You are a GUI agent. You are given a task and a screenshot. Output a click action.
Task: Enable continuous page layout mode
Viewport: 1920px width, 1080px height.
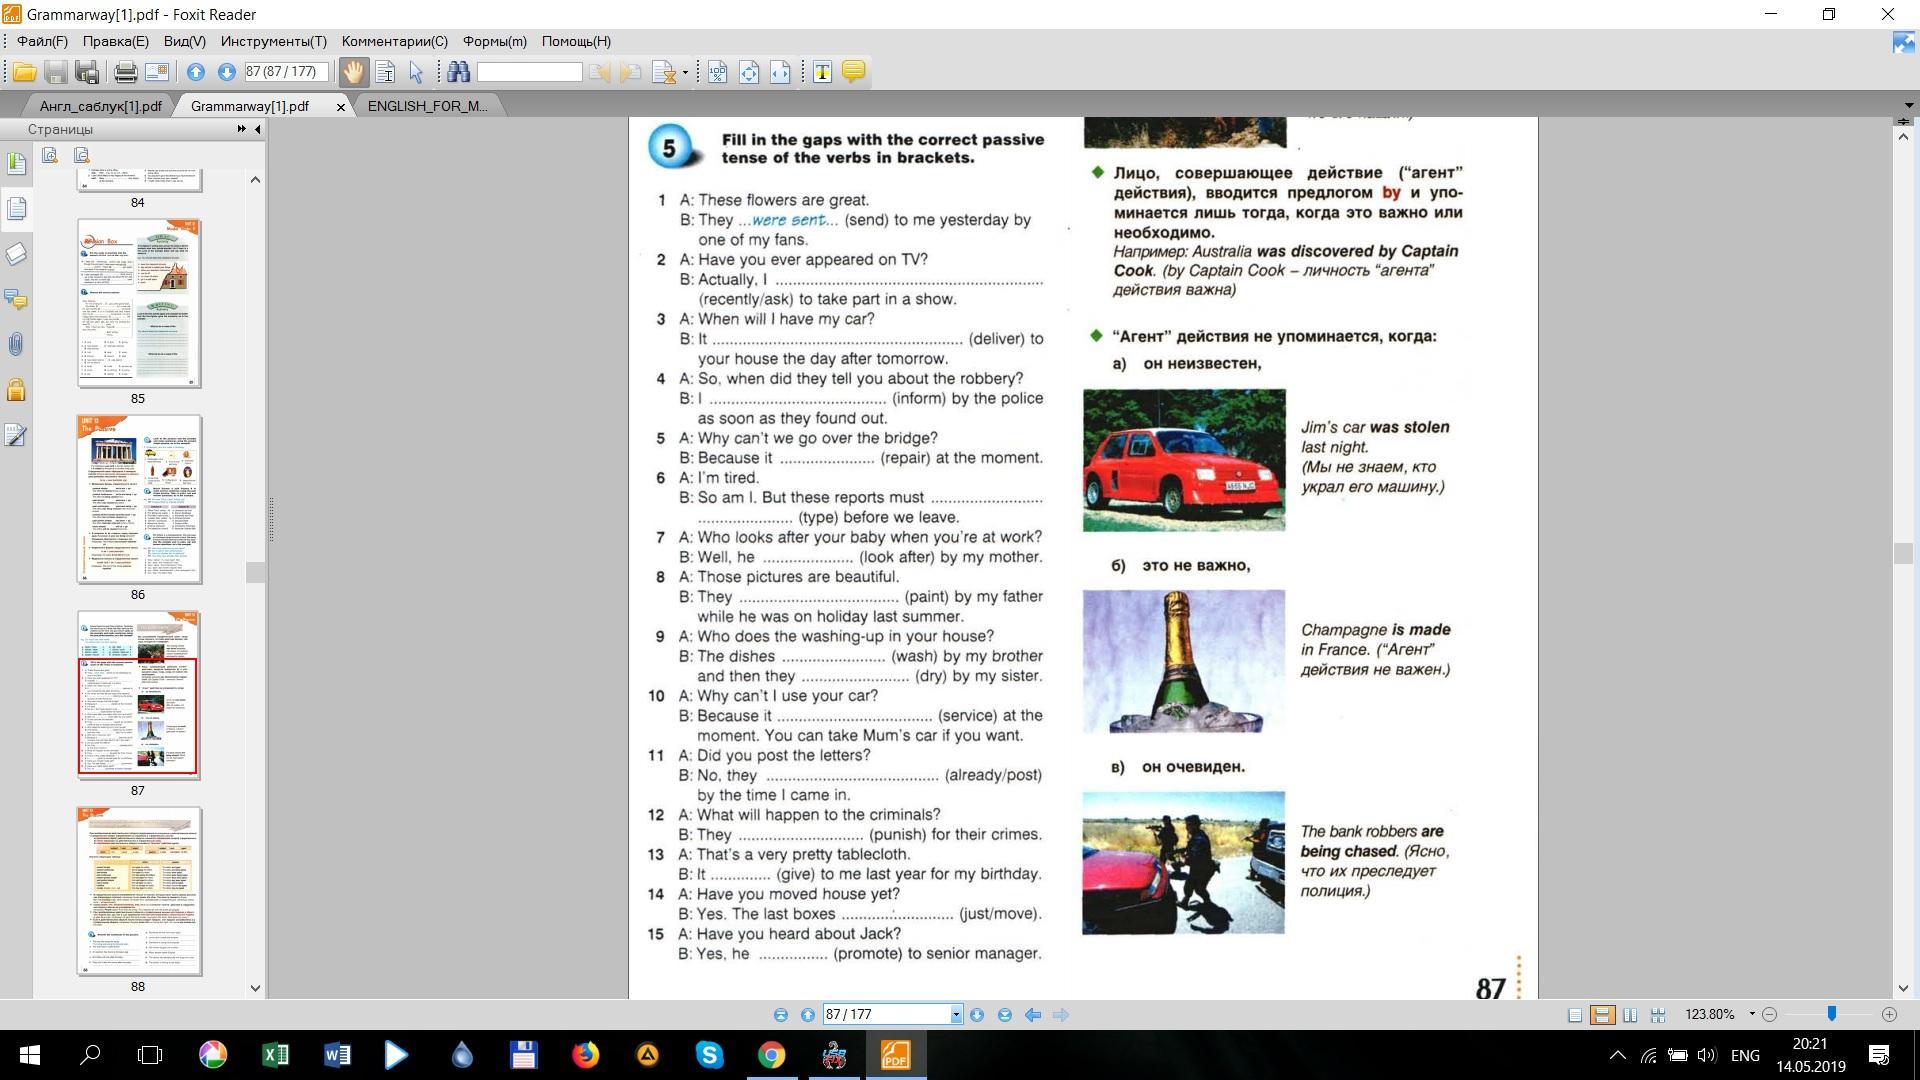[x=1602, y=1015]
